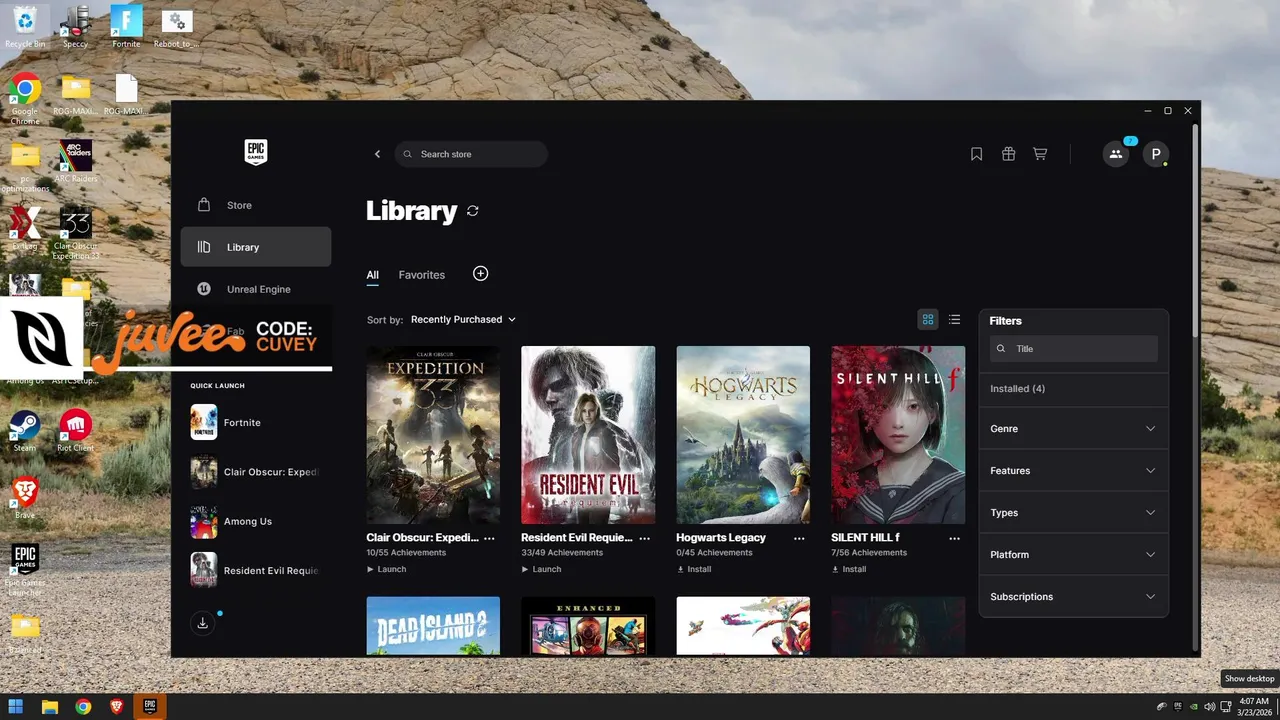Click the Title filter search field
Viewport: 1280px width, 720px height.
(1073, 349)
